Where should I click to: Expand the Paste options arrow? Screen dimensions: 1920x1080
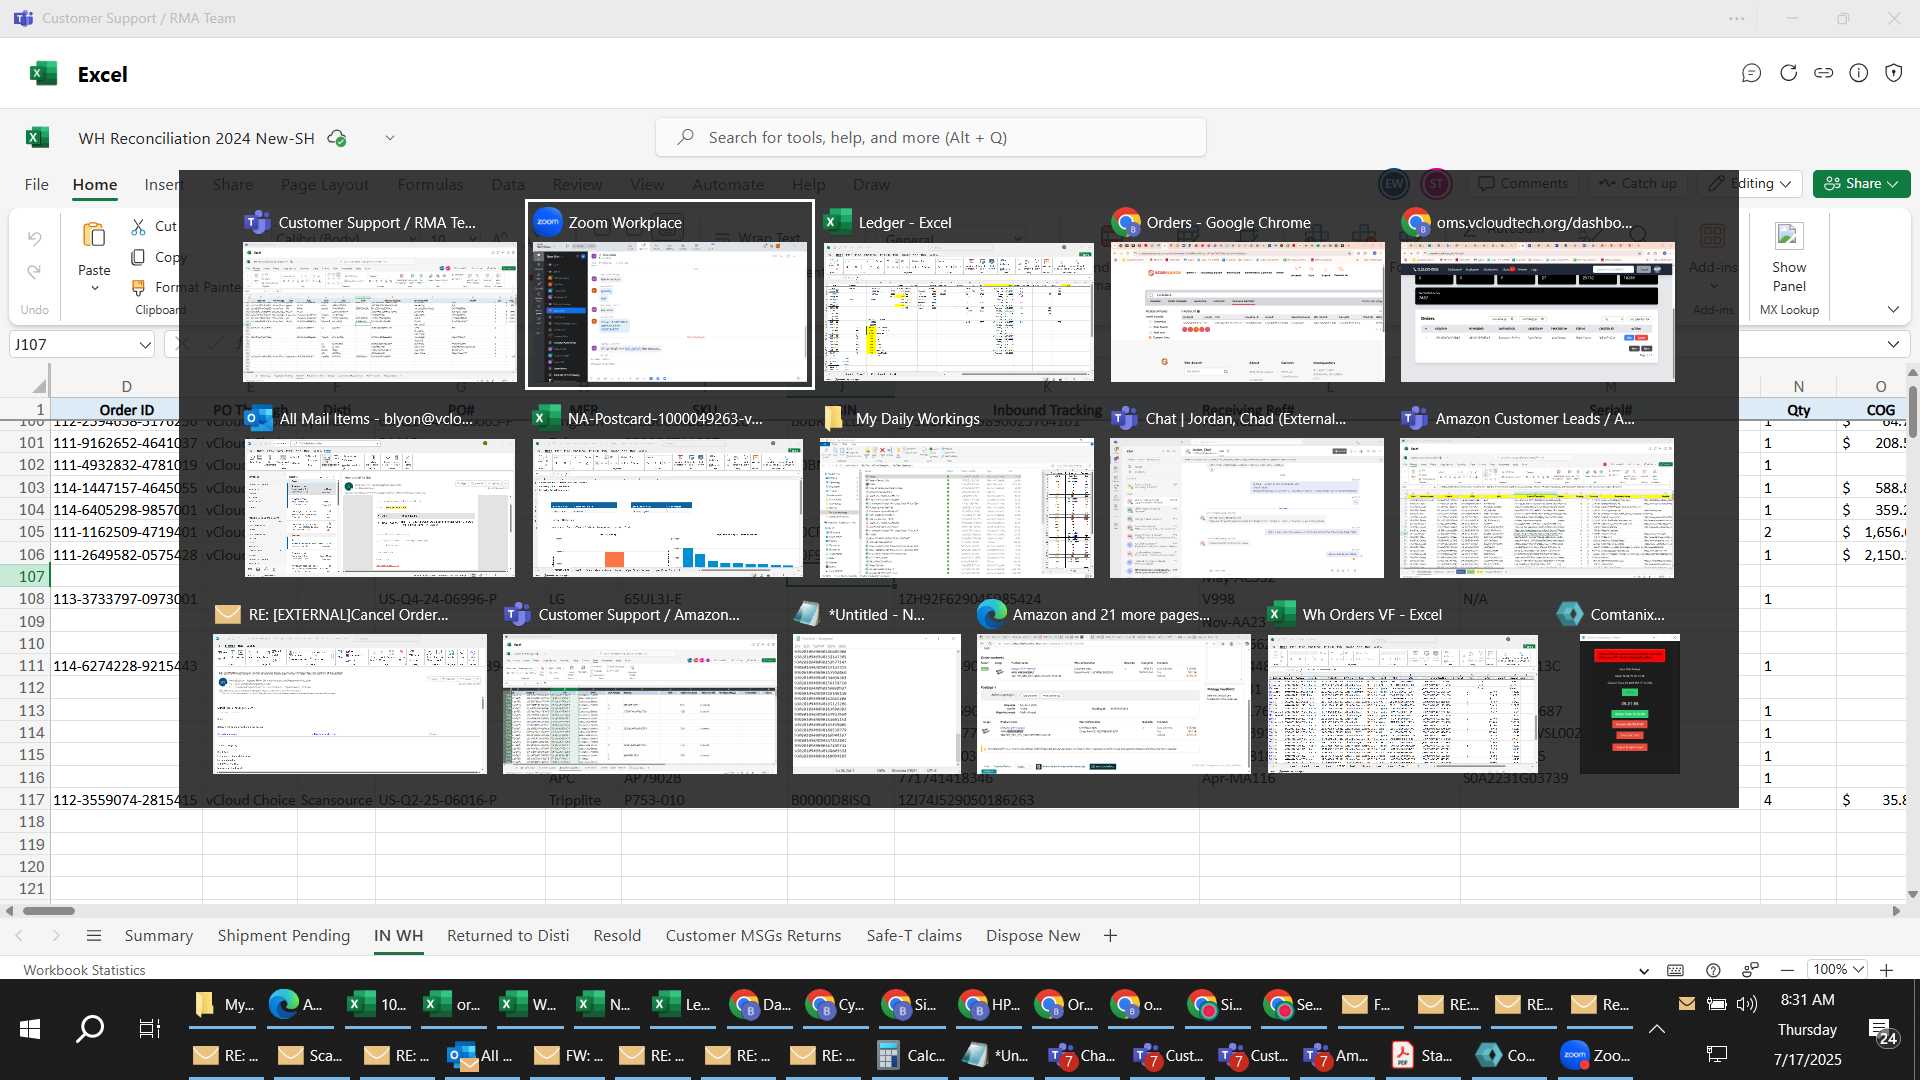(95, 289)
